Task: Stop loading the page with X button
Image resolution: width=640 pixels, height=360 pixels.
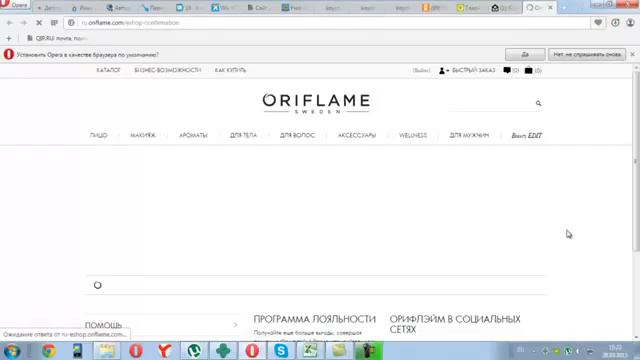Action: [39, 23]
